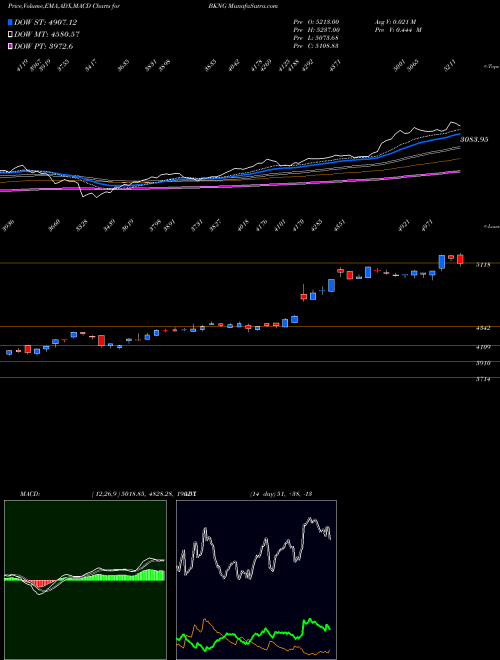500x660 pixels.
Task: Click the ADX (14 day) parameters text
Action: click(280, 494)
